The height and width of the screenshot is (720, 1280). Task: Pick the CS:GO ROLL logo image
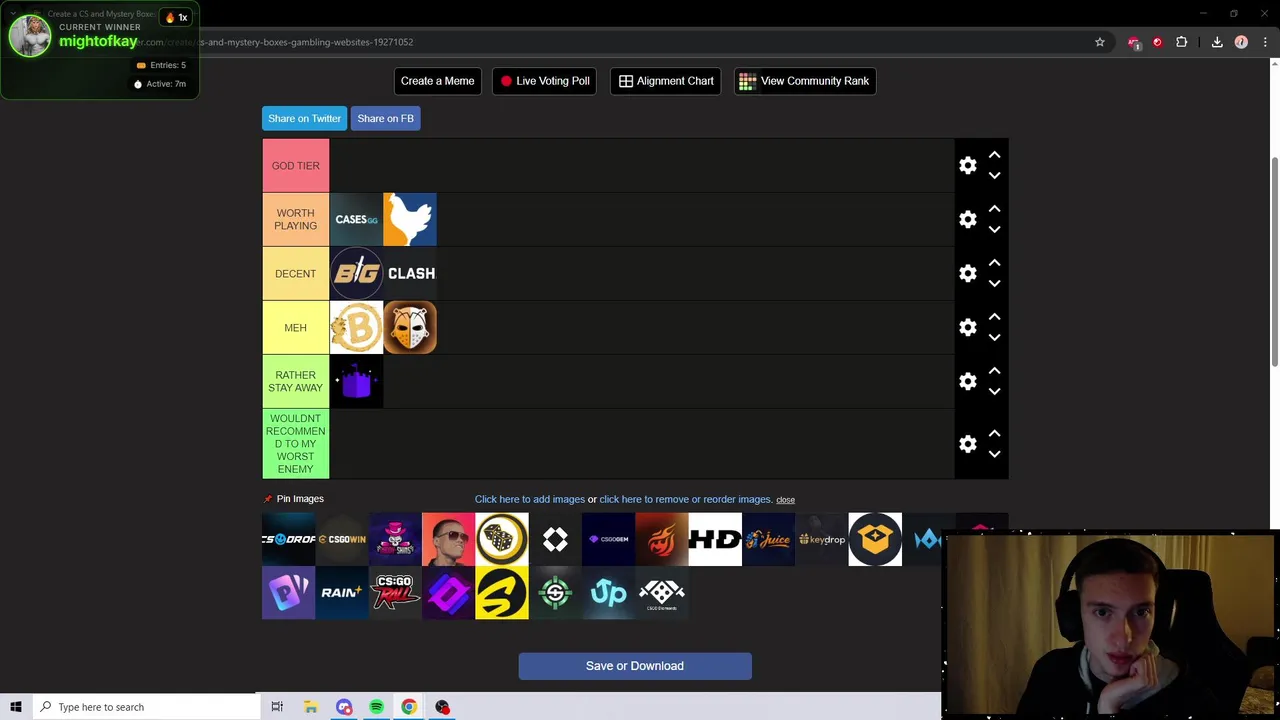pyautogui.click(x=395, y=593)
